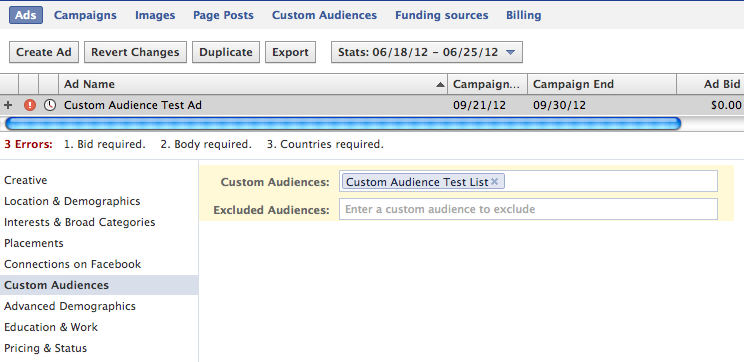
Task: Open the Funding sources tab
Action: tap(442, 15)
